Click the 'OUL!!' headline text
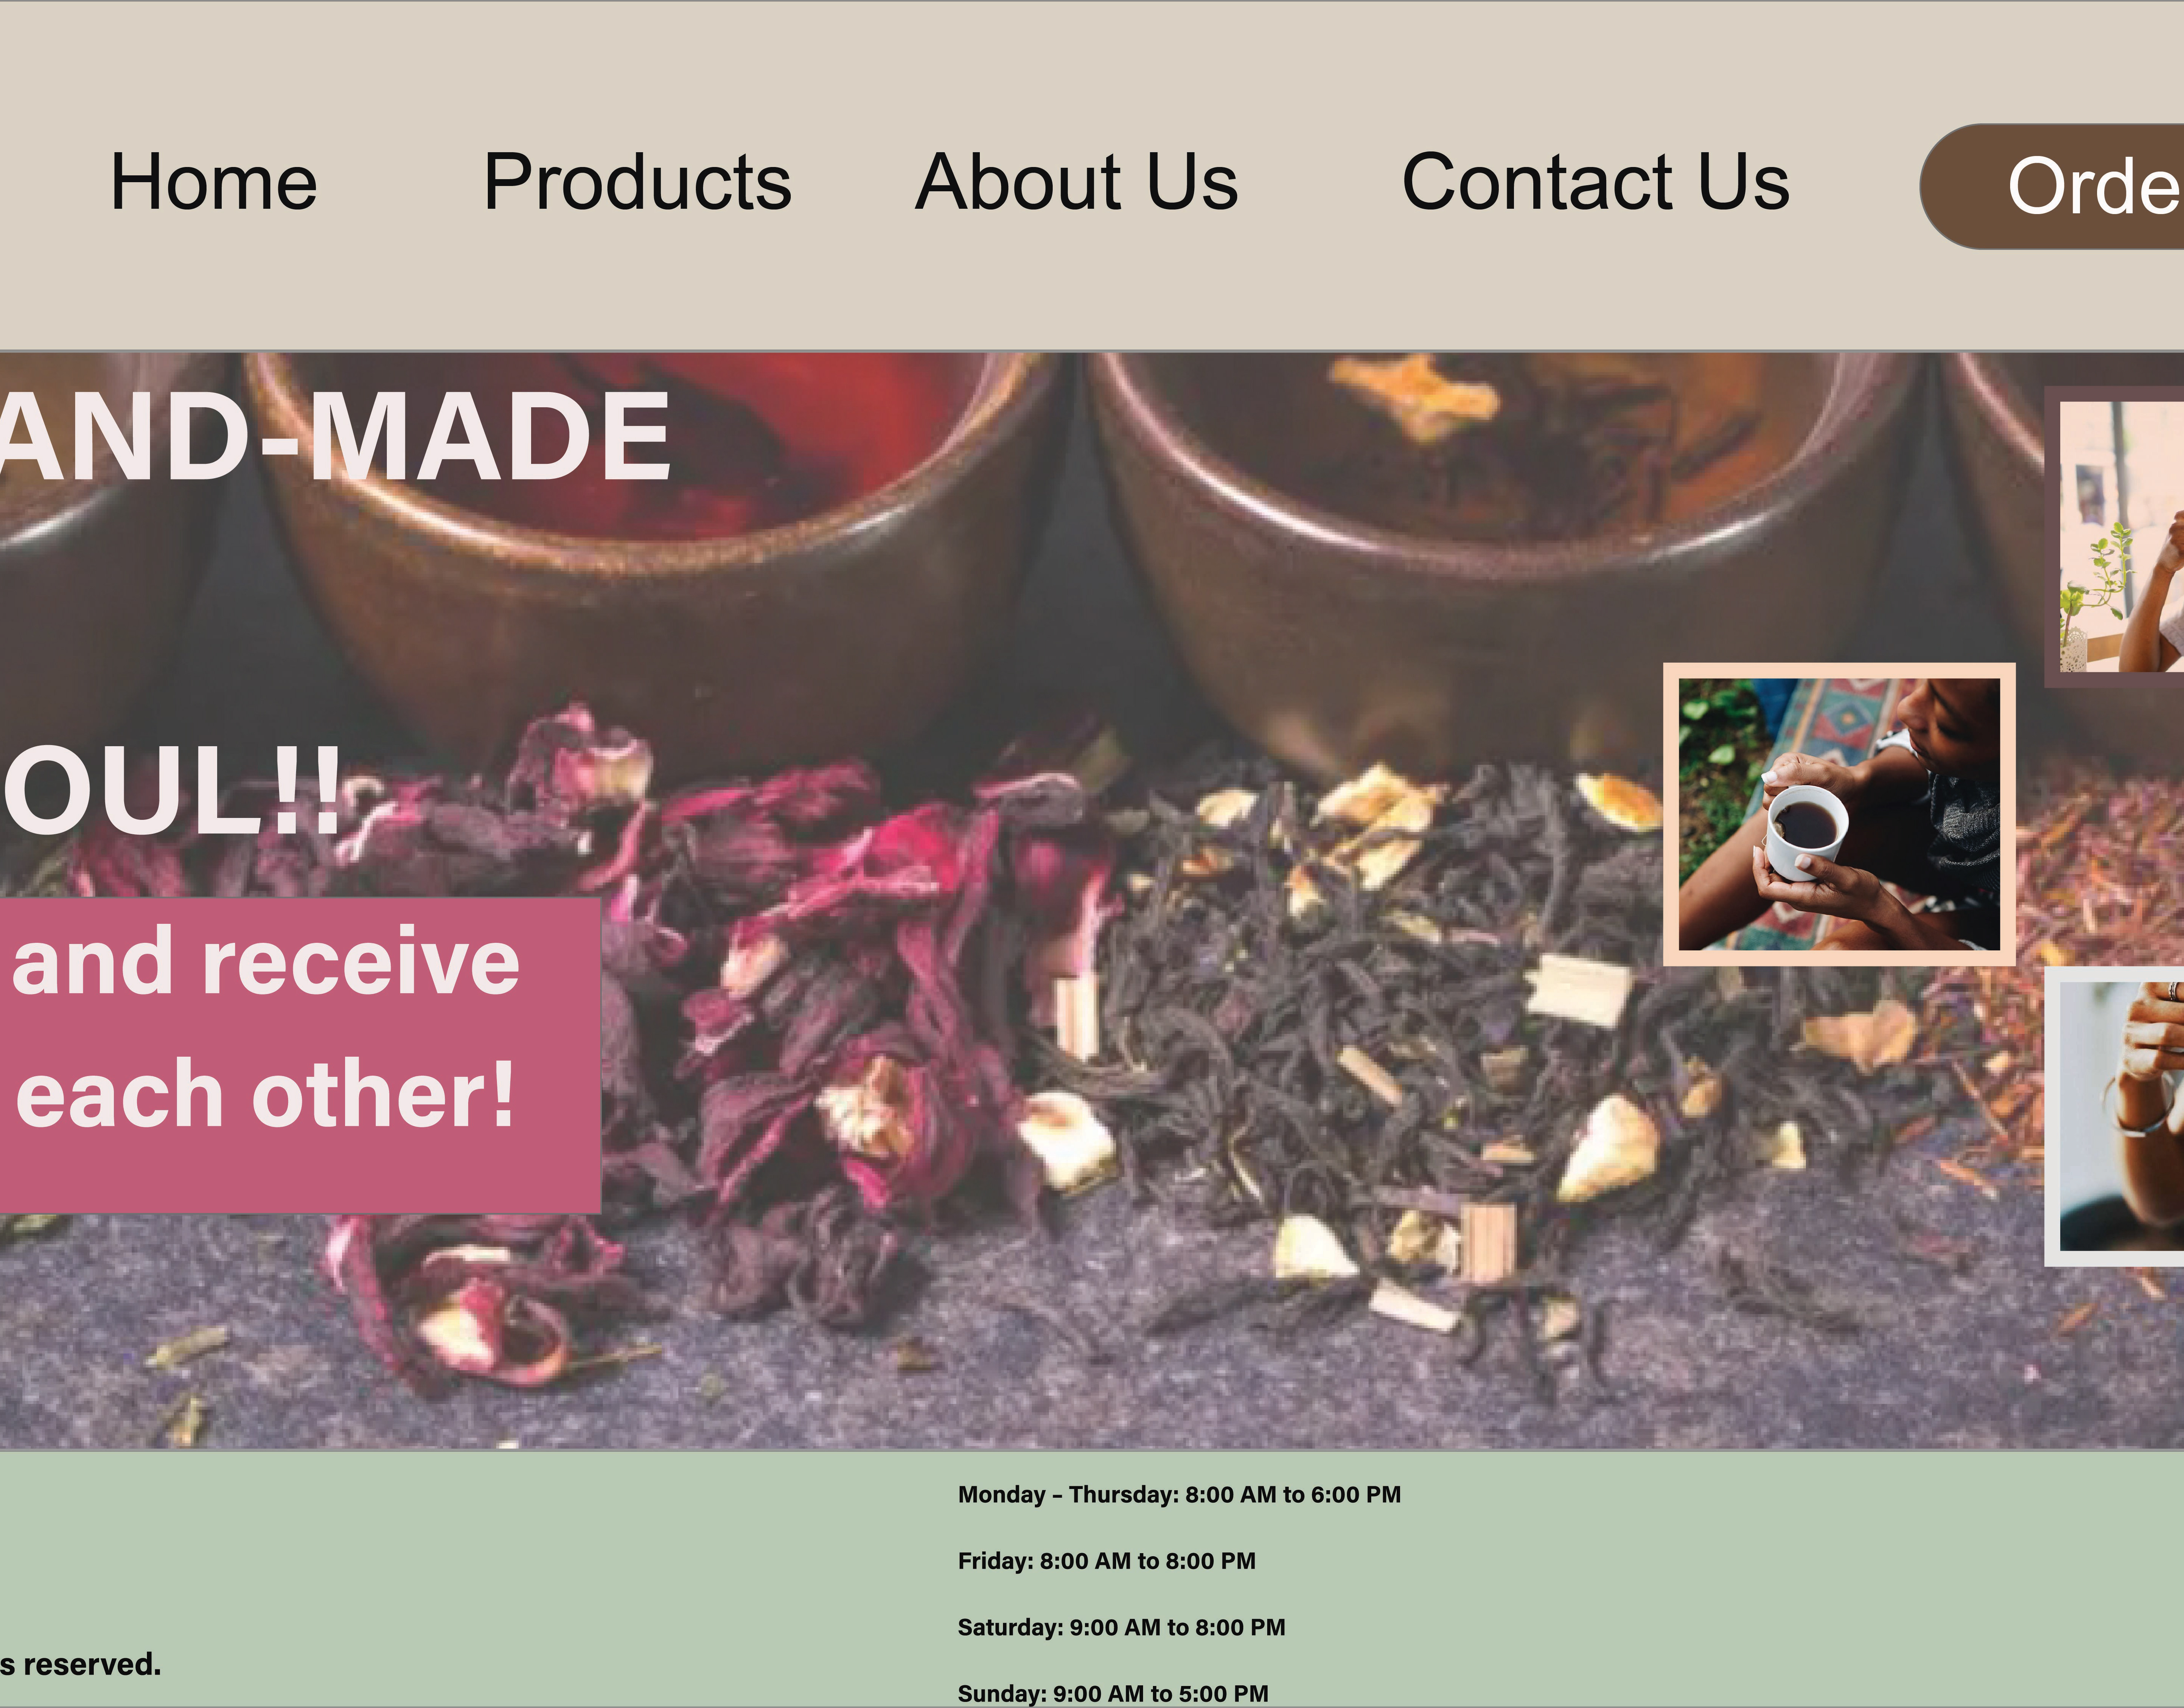The height and width of the screenshot is (1708, 2184). pyautogui.click(x=172, y=792)
